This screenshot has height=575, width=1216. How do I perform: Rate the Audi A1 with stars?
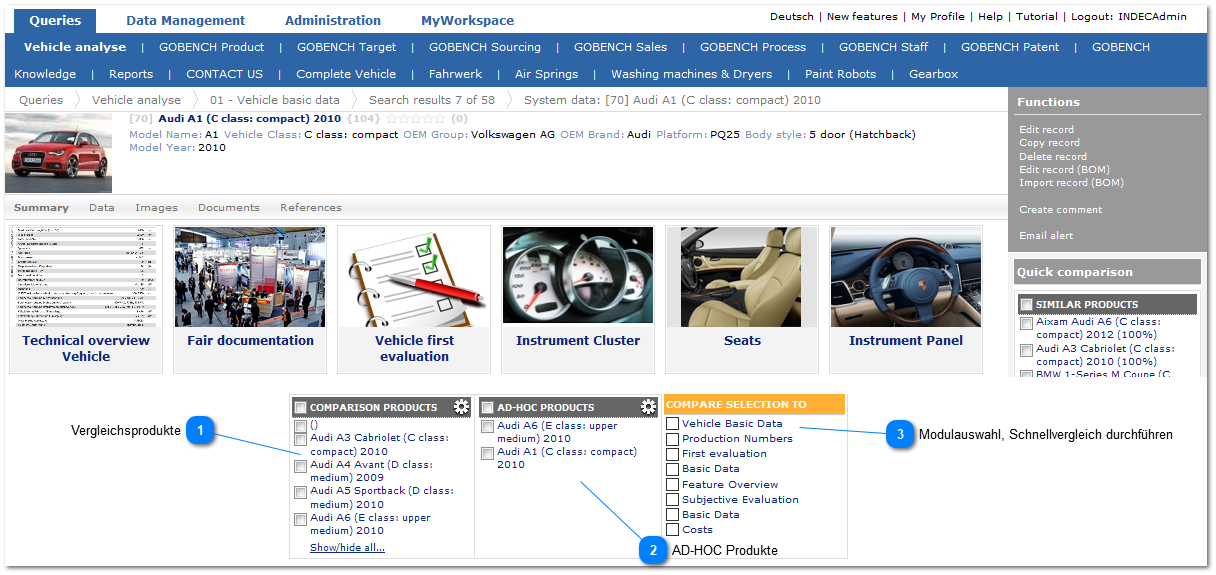414,119
